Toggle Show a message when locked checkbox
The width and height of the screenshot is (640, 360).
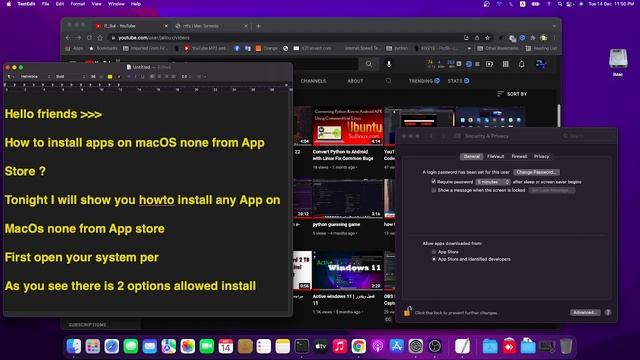click(x=433, y=190)
